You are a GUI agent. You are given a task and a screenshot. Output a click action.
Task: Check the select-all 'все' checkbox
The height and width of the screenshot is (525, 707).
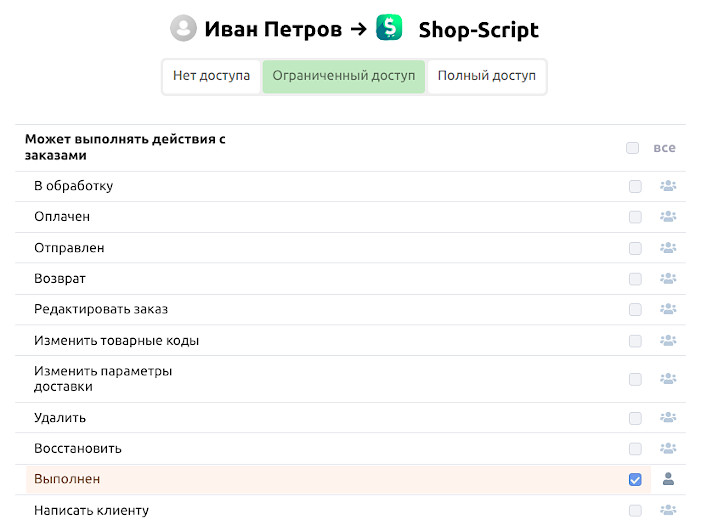(x=632, y=148)
